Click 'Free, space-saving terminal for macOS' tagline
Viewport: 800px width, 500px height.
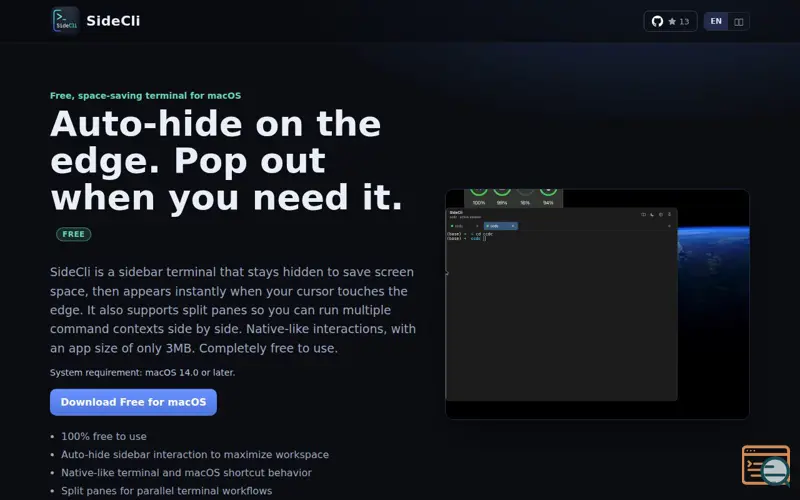pyautogui.click(x=145, y=95)
